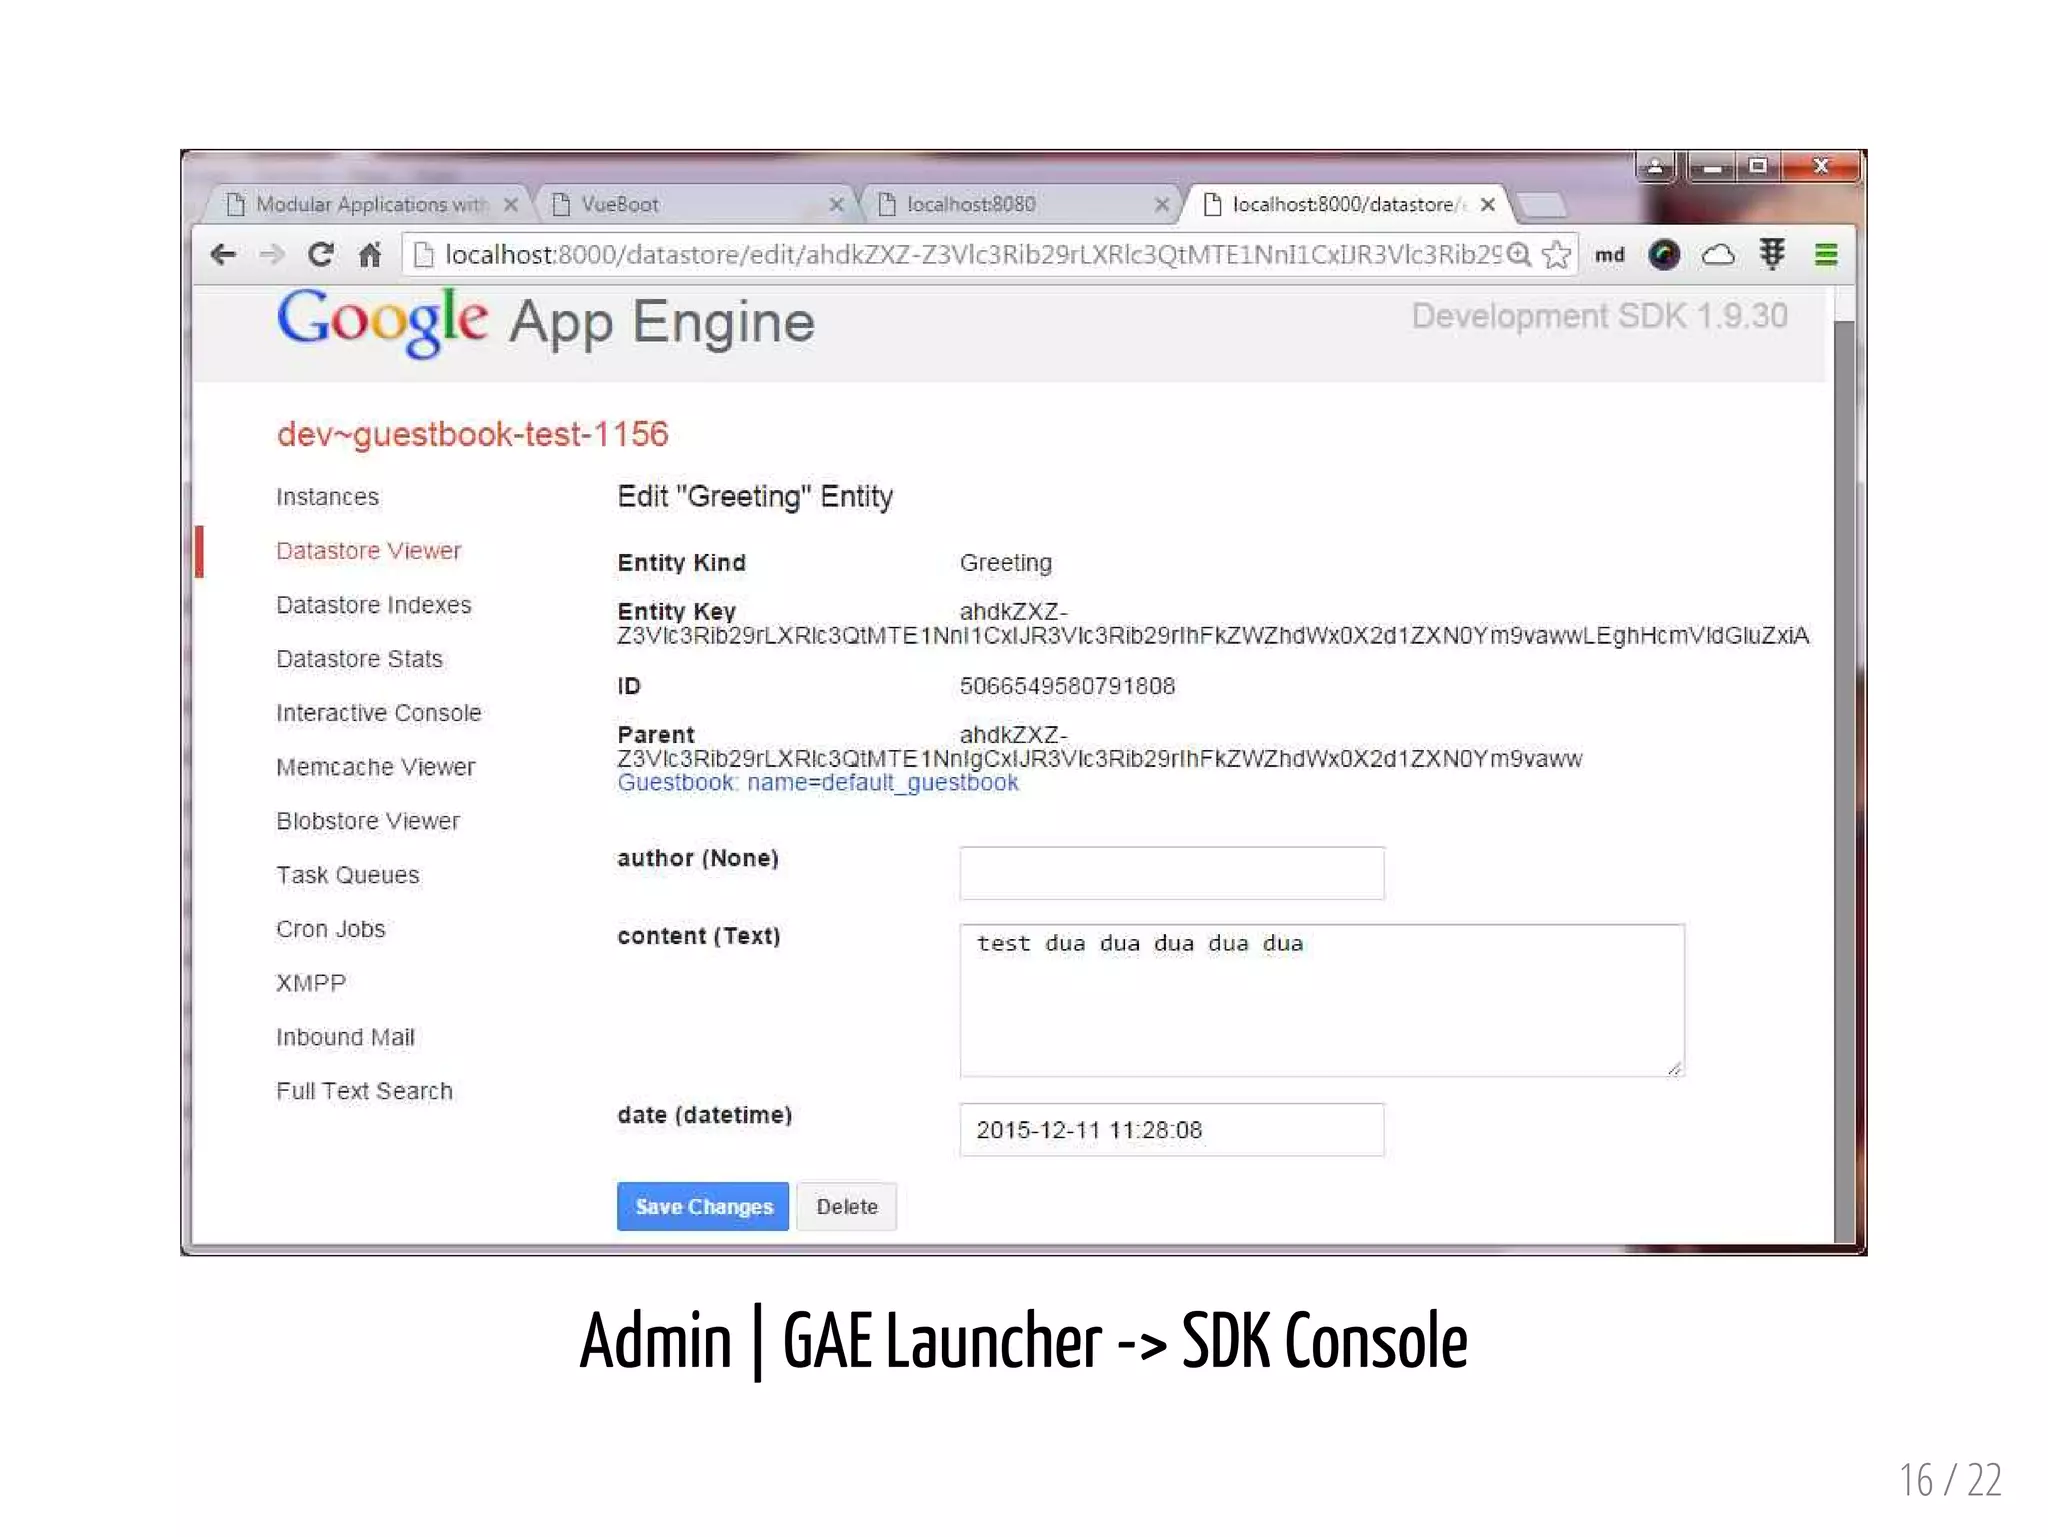The image size is (2048, 1537).
Task: Open Blobstore Viewer
Action: [367, 821]
